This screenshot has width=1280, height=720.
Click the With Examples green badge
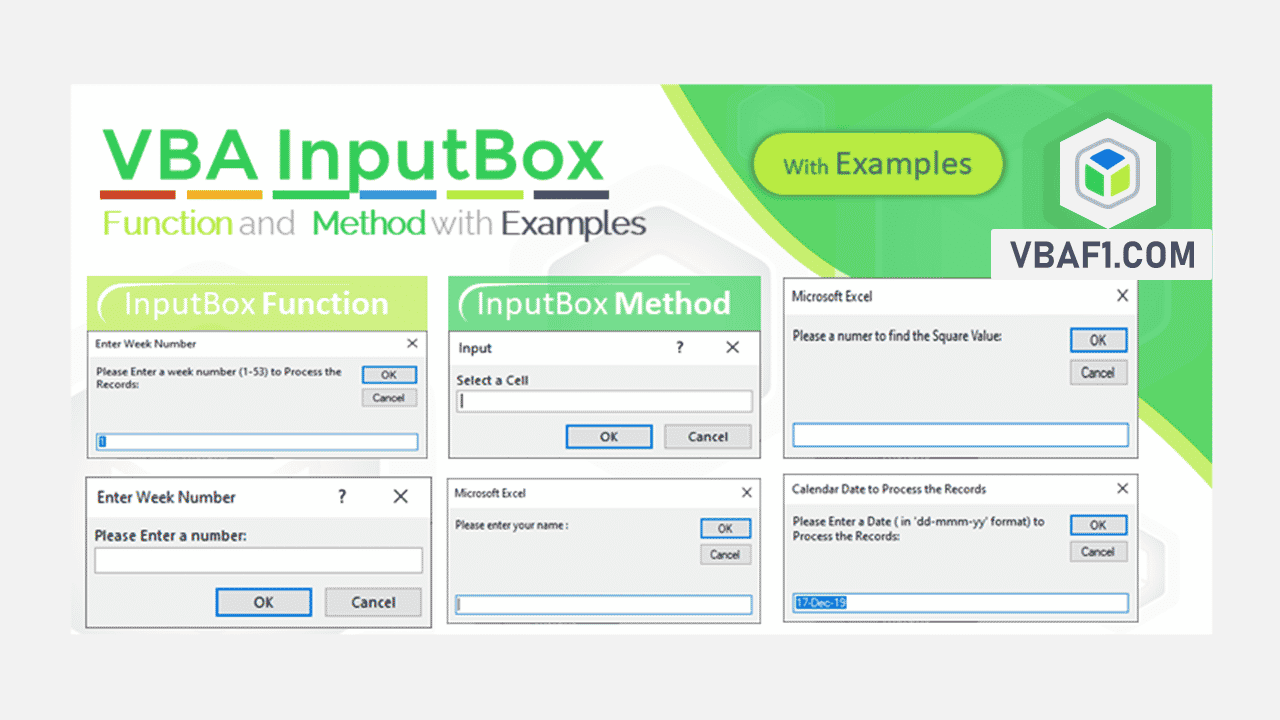click(878, 164)
